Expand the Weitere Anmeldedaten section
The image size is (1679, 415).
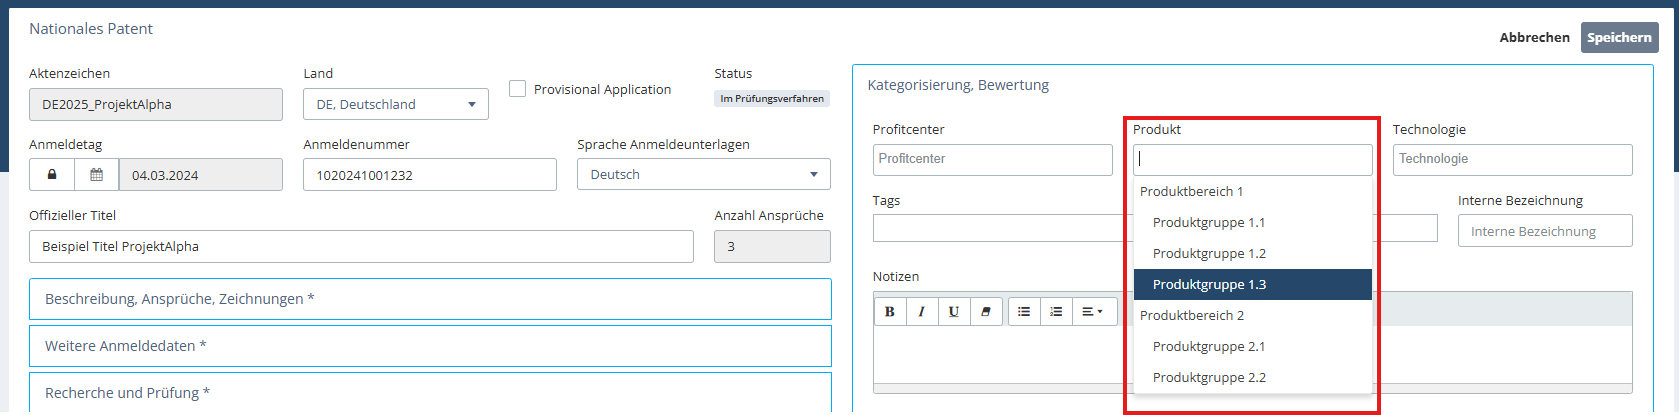click(430, 346)
